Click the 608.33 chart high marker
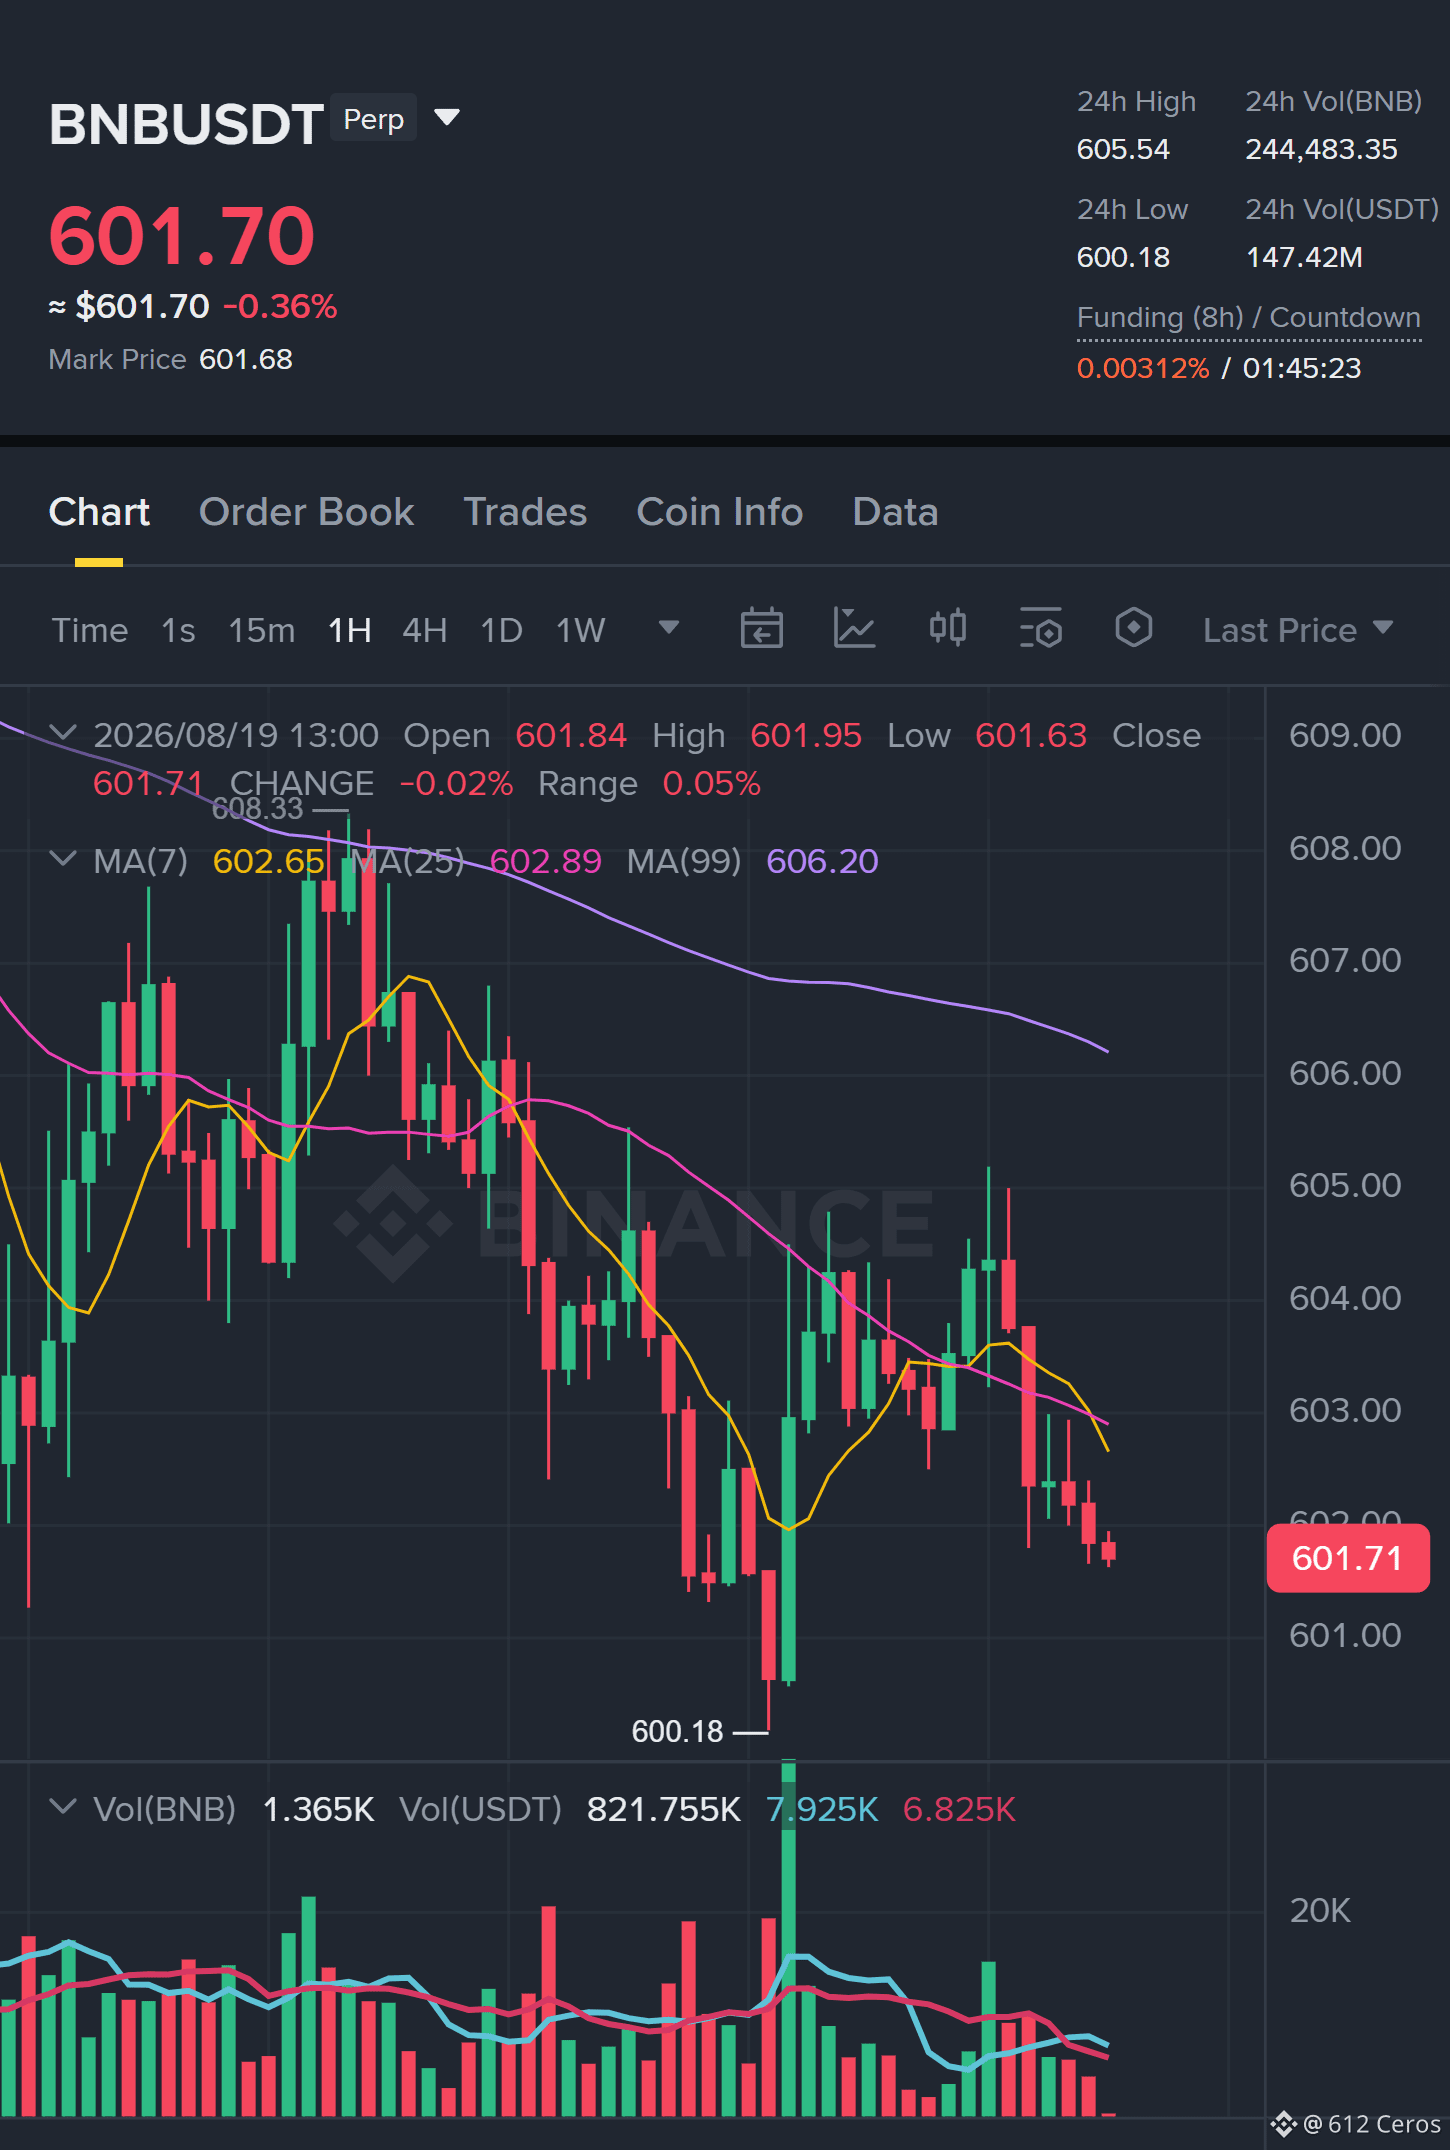This screenshot has width=1450, height=2150. (257, 808)
